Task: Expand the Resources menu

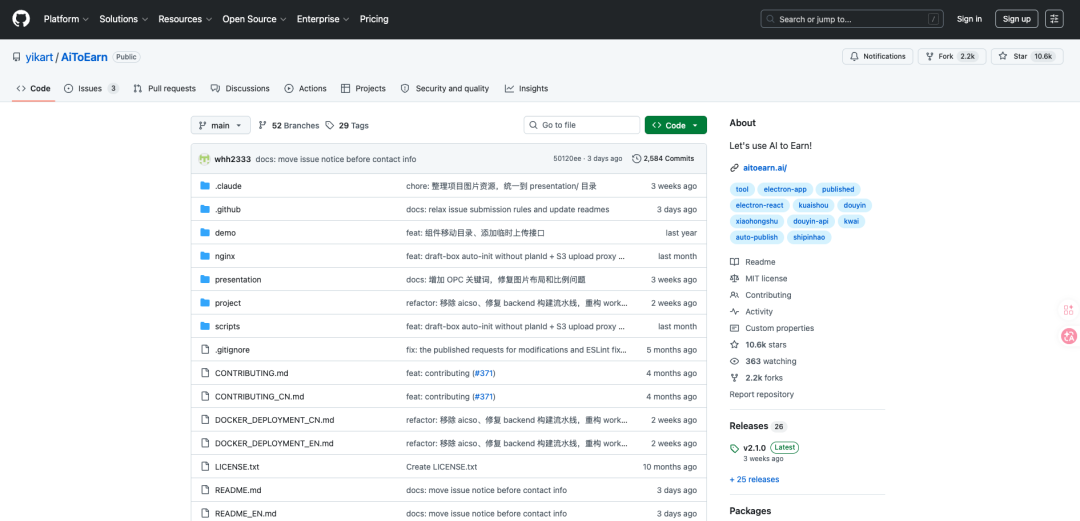Action: (185, 19)
